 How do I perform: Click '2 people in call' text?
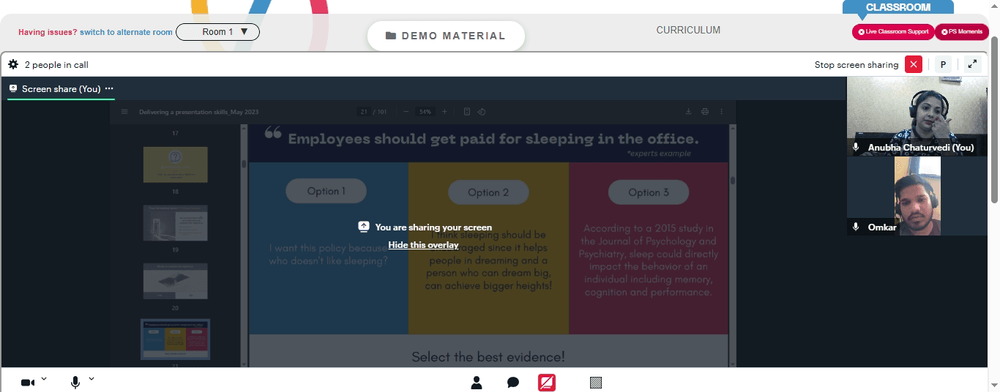tap(56, 64)
